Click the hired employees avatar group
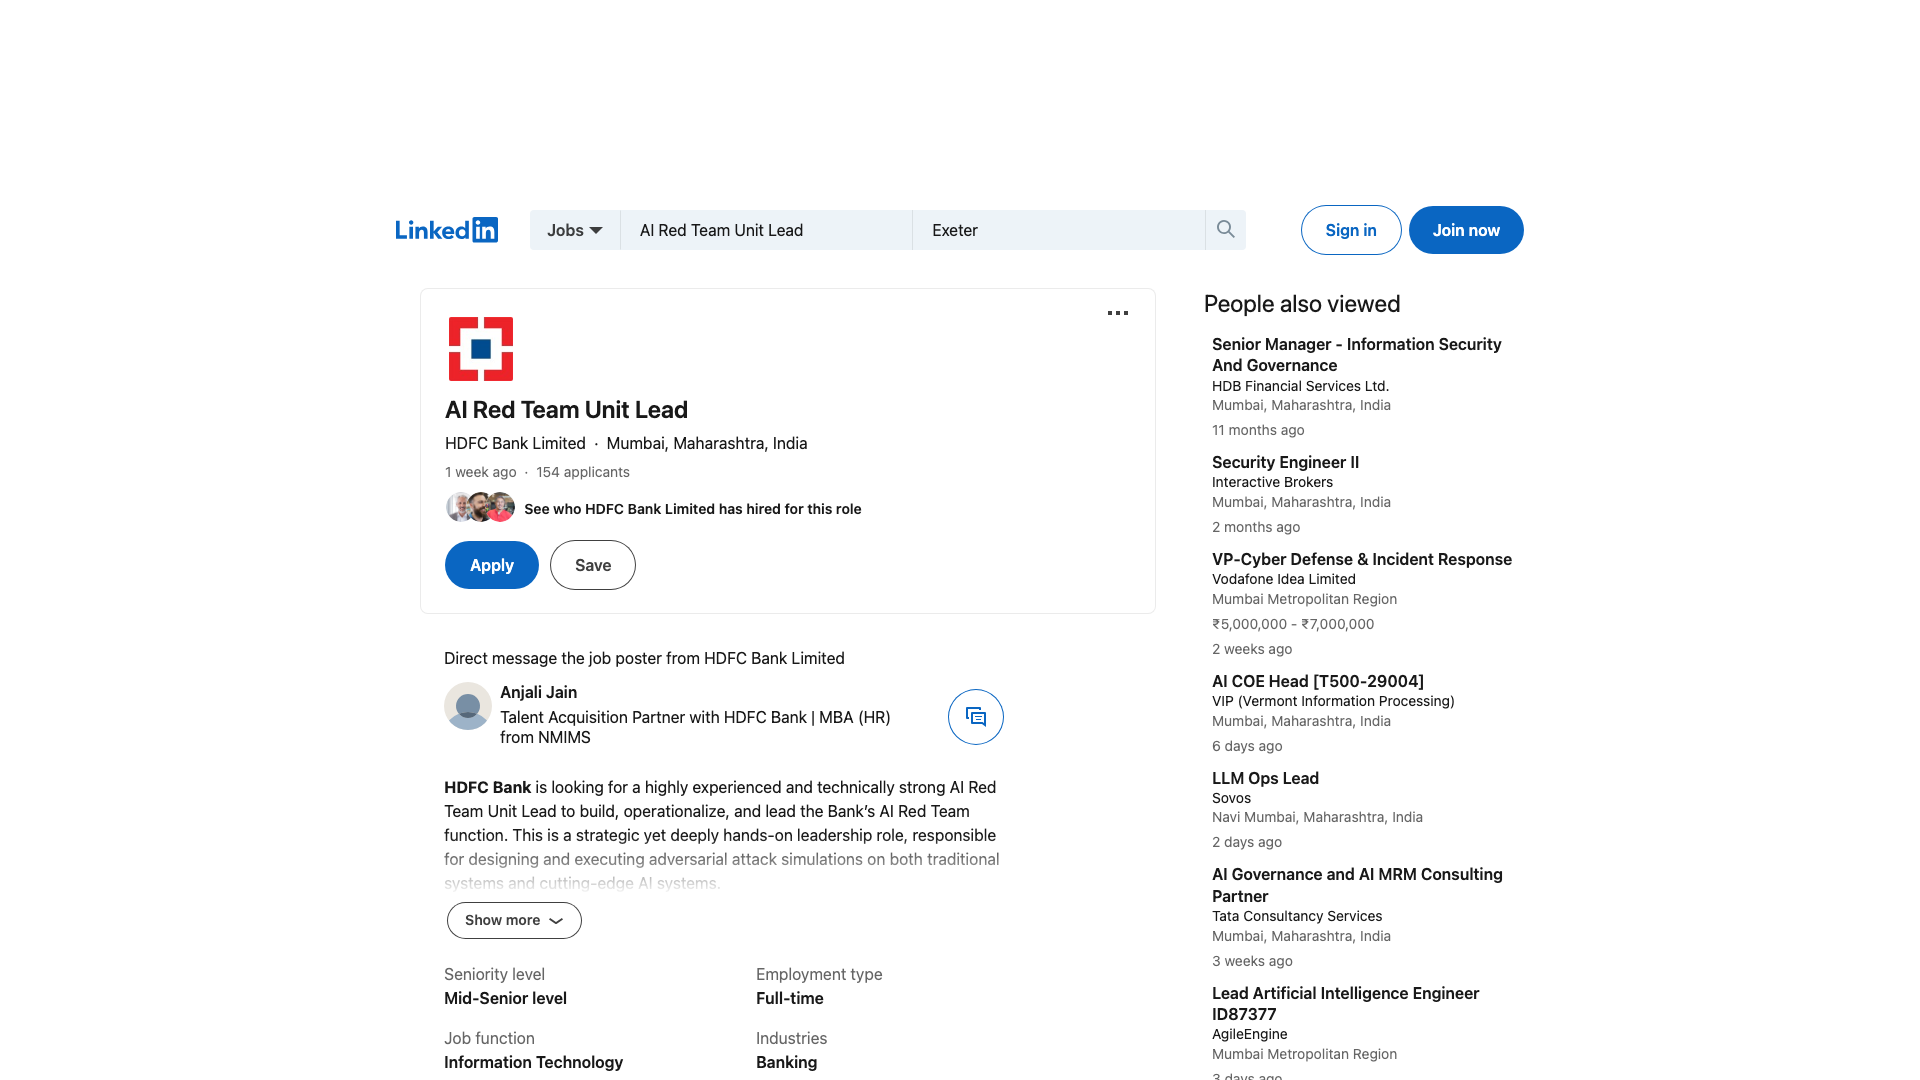Image resolution: width=1920 pixels, height=1080 pixels. tap(480, 507)
